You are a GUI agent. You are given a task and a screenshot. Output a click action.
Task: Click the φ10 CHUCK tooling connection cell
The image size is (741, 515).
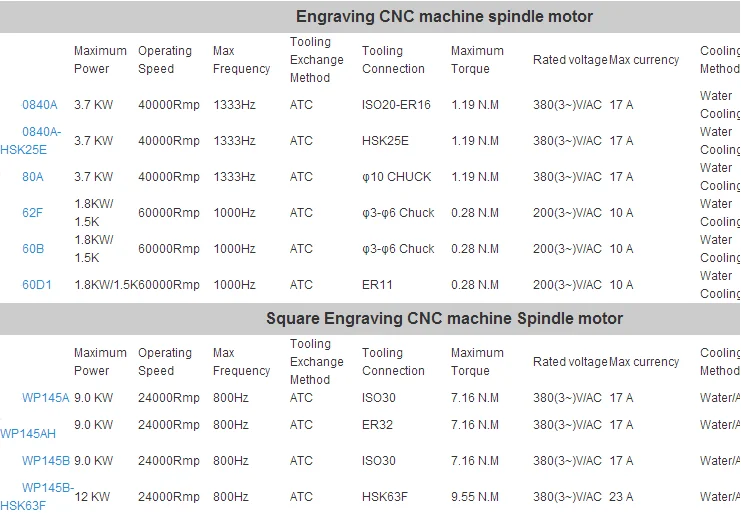coord(396,177)
